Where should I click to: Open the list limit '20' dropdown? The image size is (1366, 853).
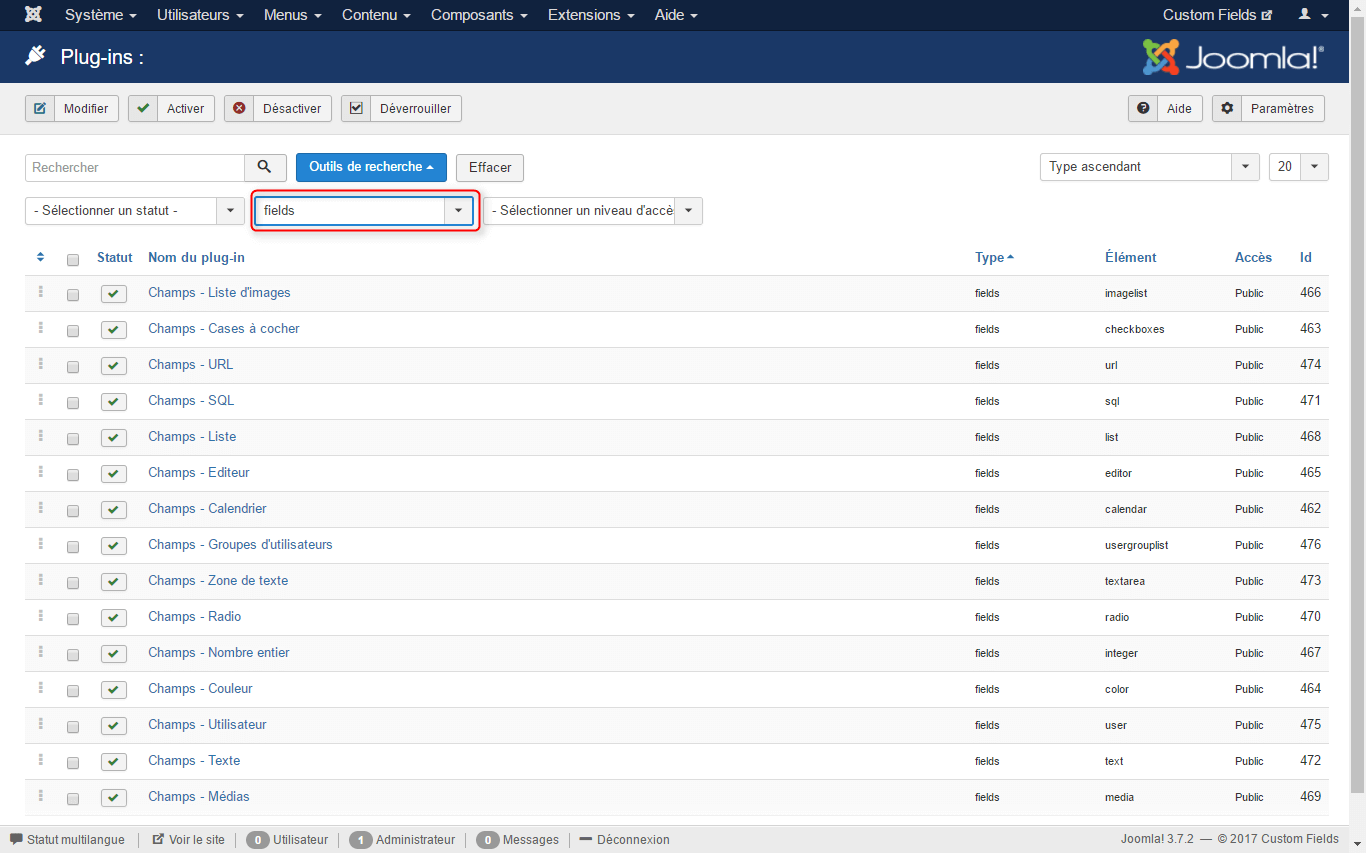coord(1299,167)
